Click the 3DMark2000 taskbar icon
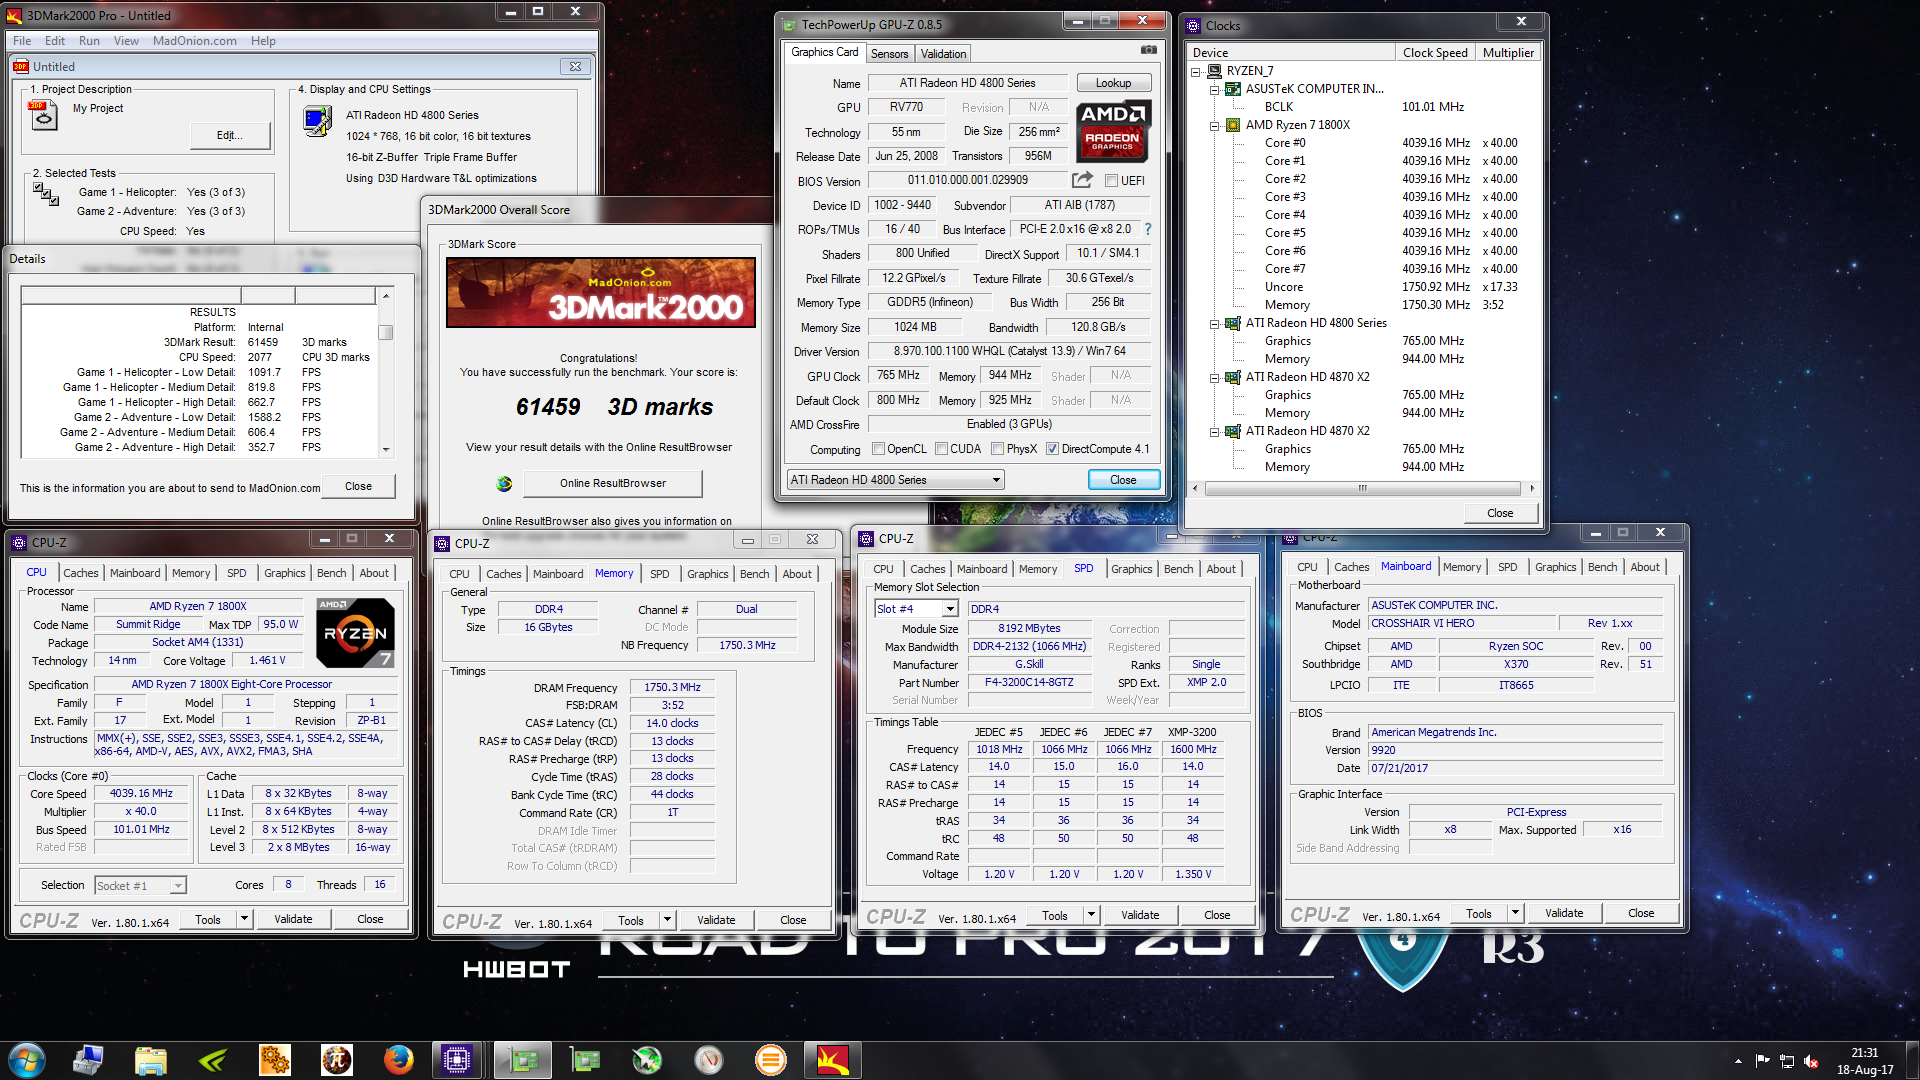1920x1080 pixels. click(x=832, y=1060)
